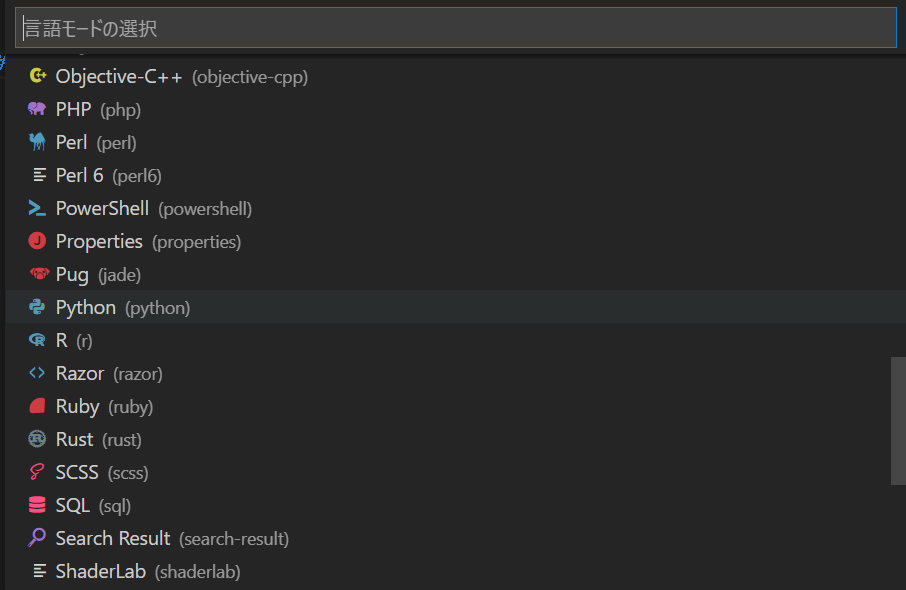
Task: Click the Razor angle brackets icon
Action: click(x=37, y=373)
